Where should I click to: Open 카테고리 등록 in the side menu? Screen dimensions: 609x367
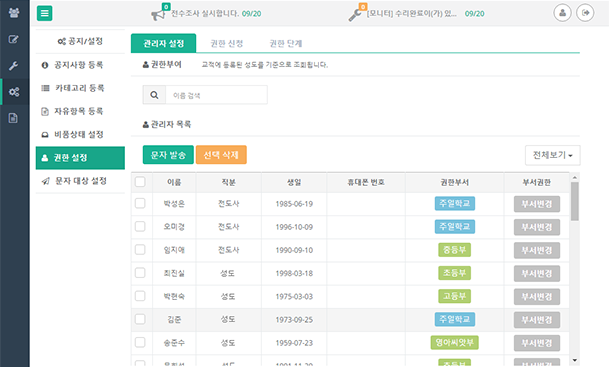click(x=80, y=88)
